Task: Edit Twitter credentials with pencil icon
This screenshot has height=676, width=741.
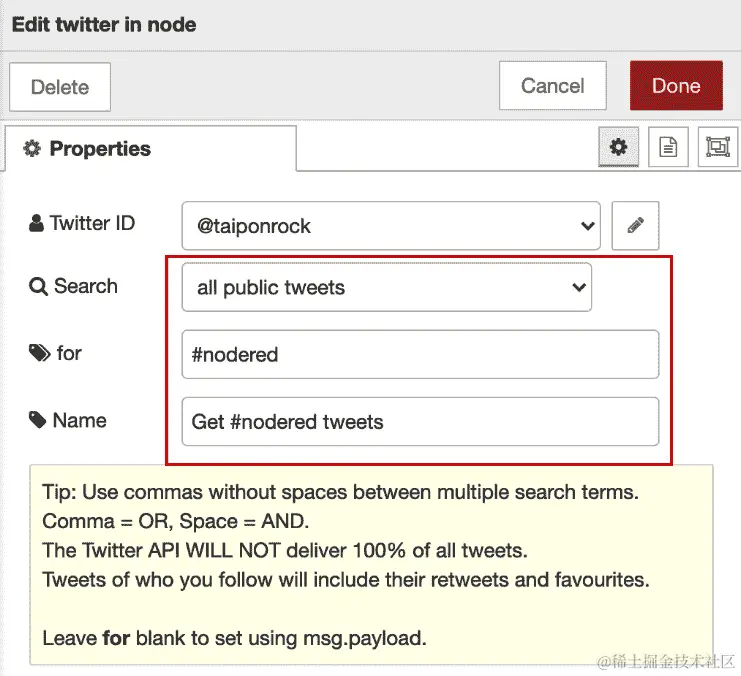Action: pyautogui.click(x=635, y=226)
